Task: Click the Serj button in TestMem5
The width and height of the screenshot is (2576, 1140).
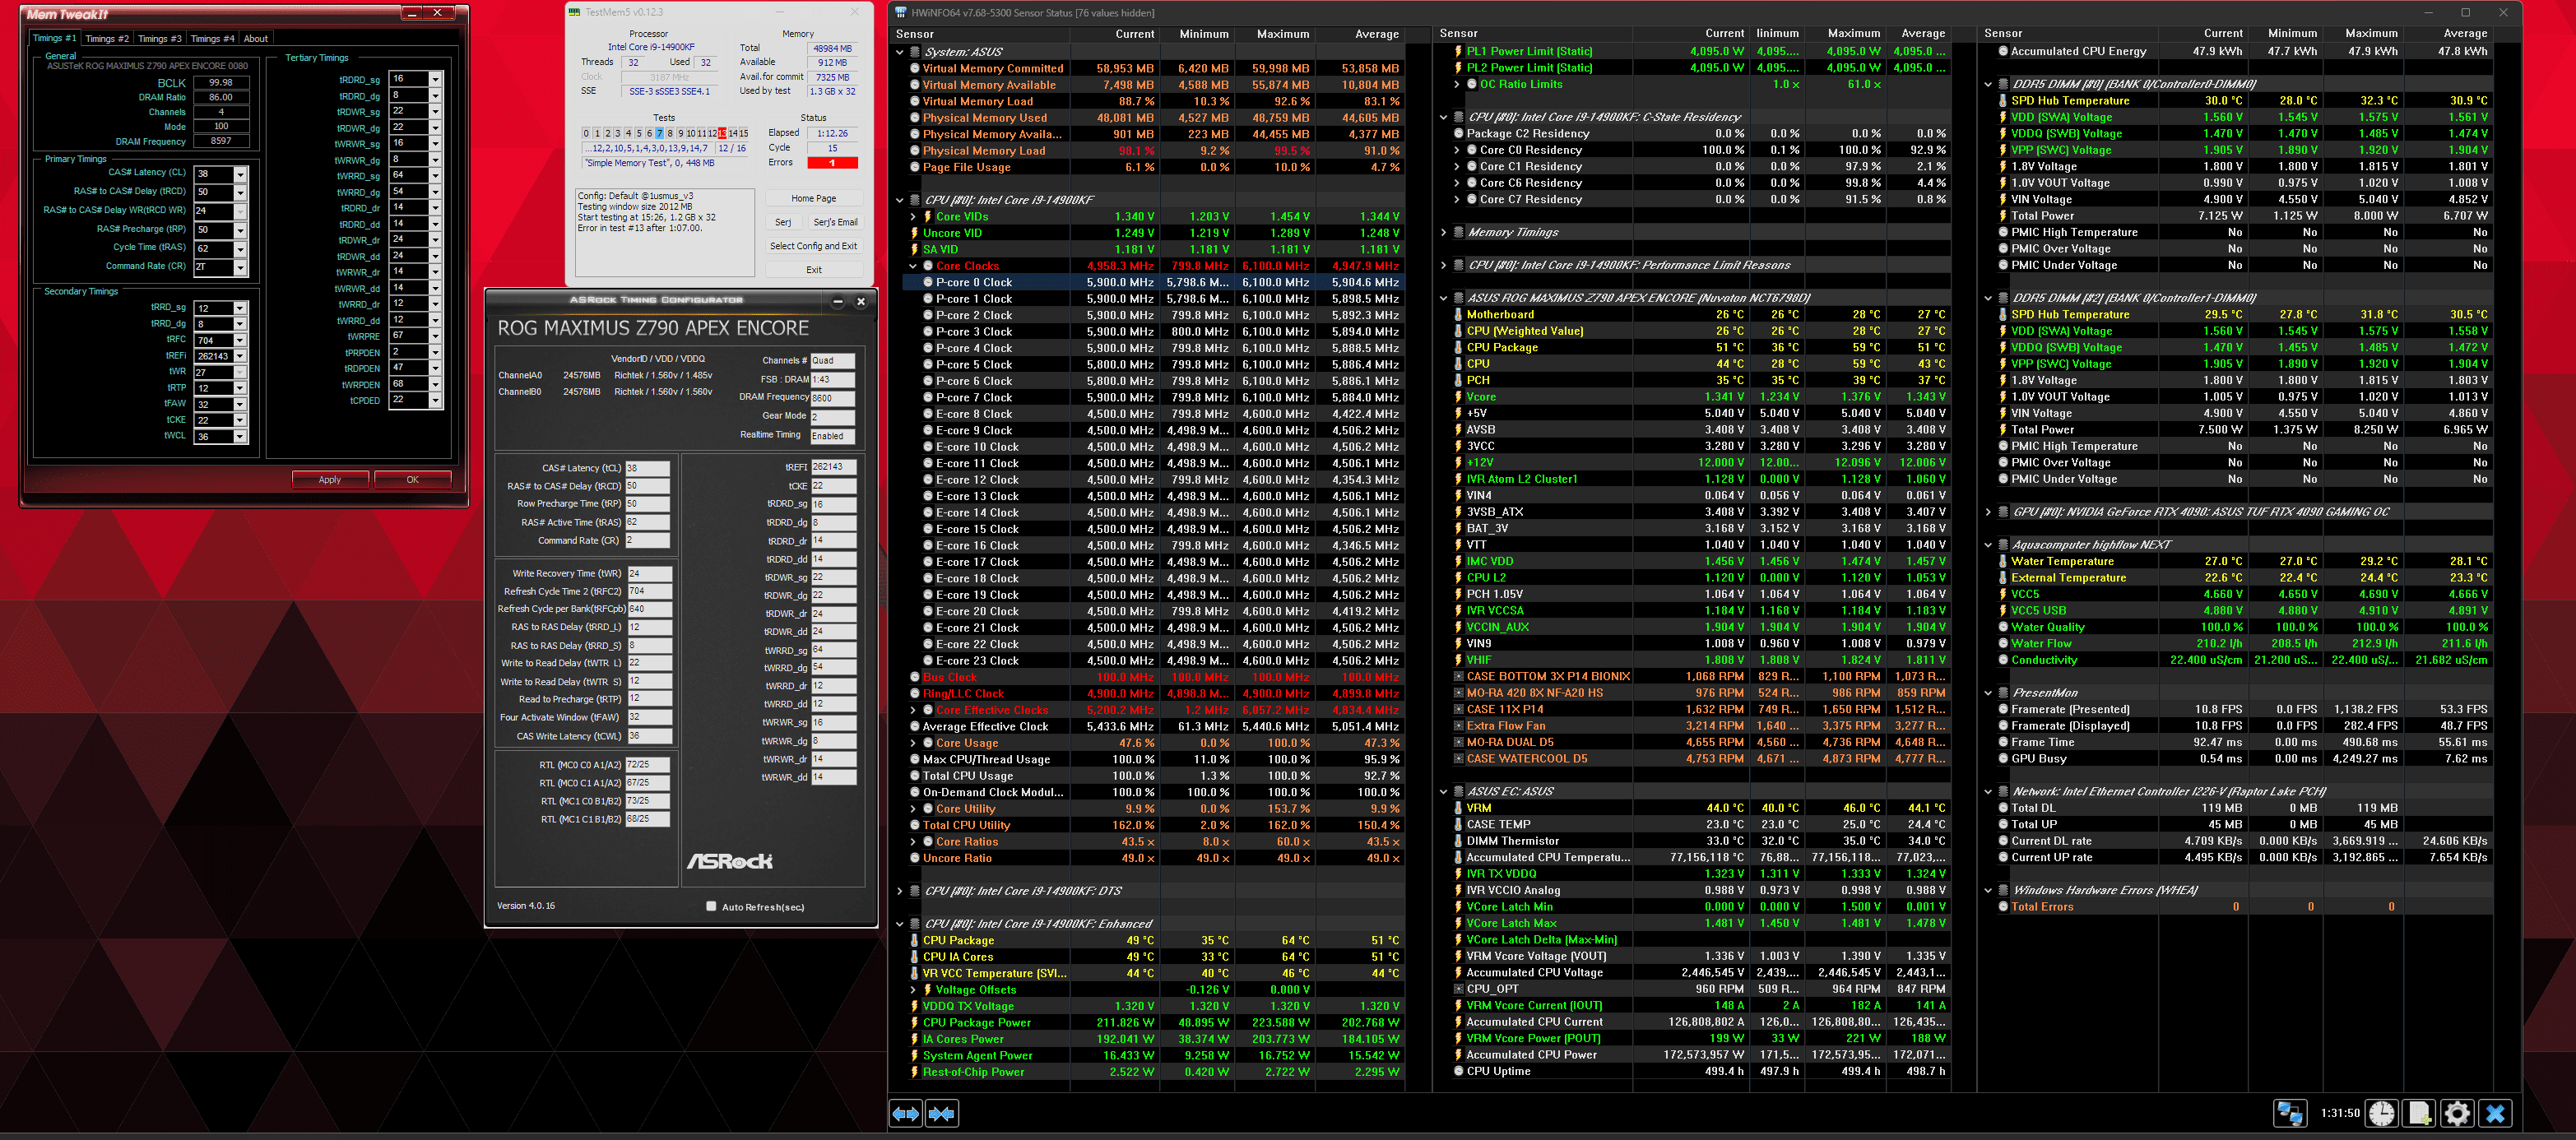Action: pyautogui.click(x=783, y=222)
